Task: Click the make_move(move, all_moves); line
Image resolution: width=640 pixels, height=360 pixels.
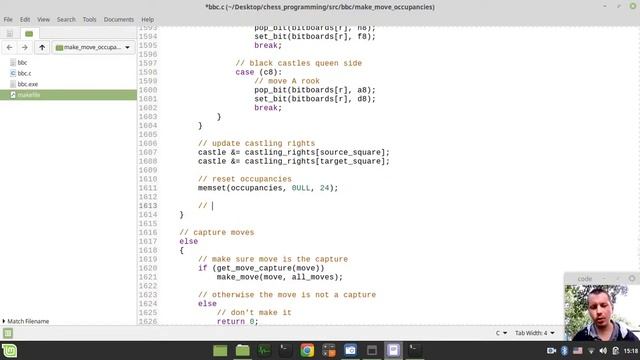Action: pos(280,277)
